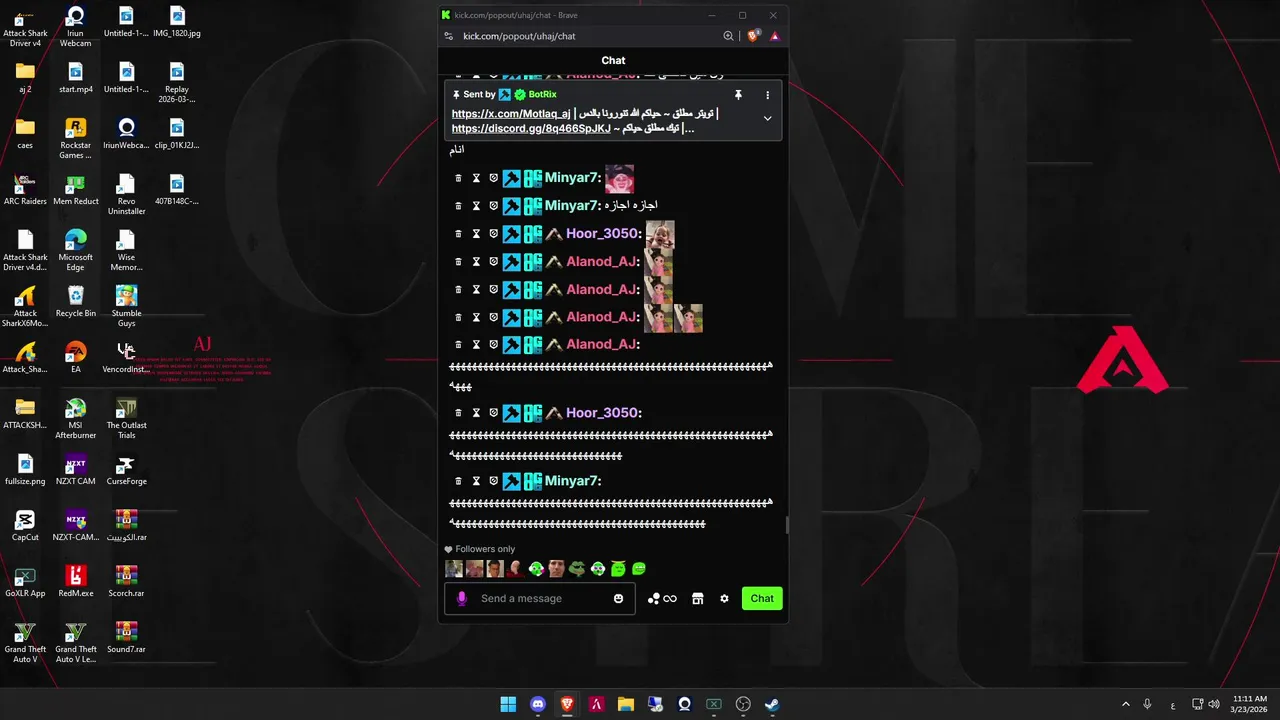Delete Hoor_3050's long symbol message
The image size is (1280, 720).
tap(459, 413)
